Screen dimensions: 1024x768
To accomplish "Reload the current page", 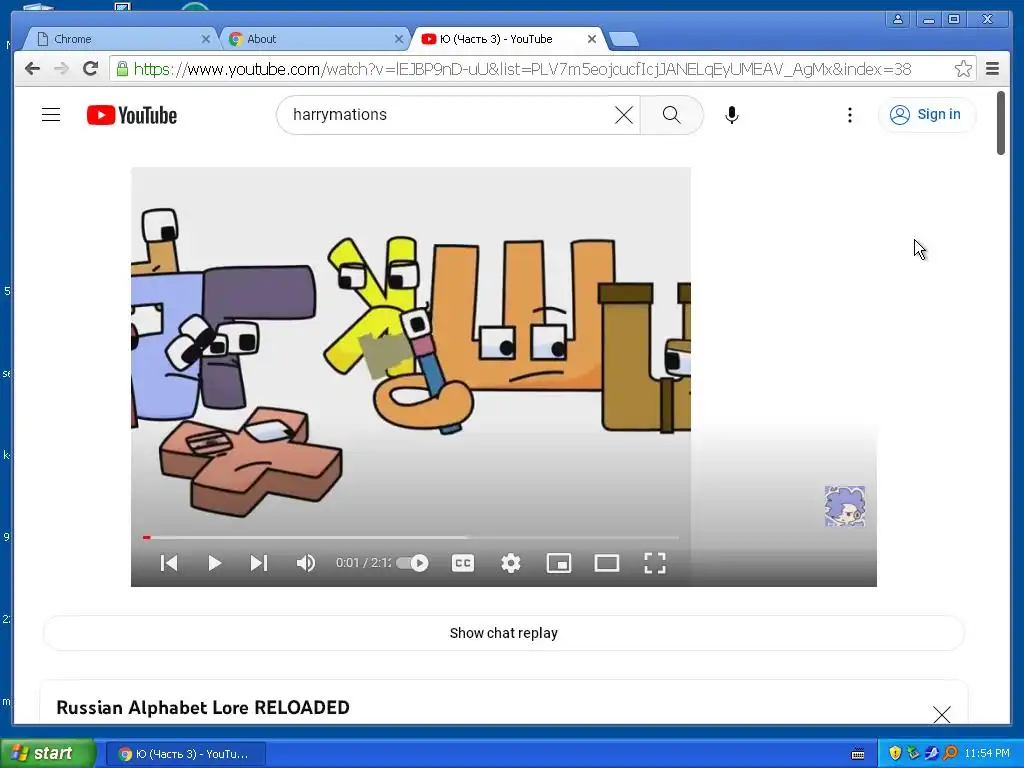I will (91, 69).
